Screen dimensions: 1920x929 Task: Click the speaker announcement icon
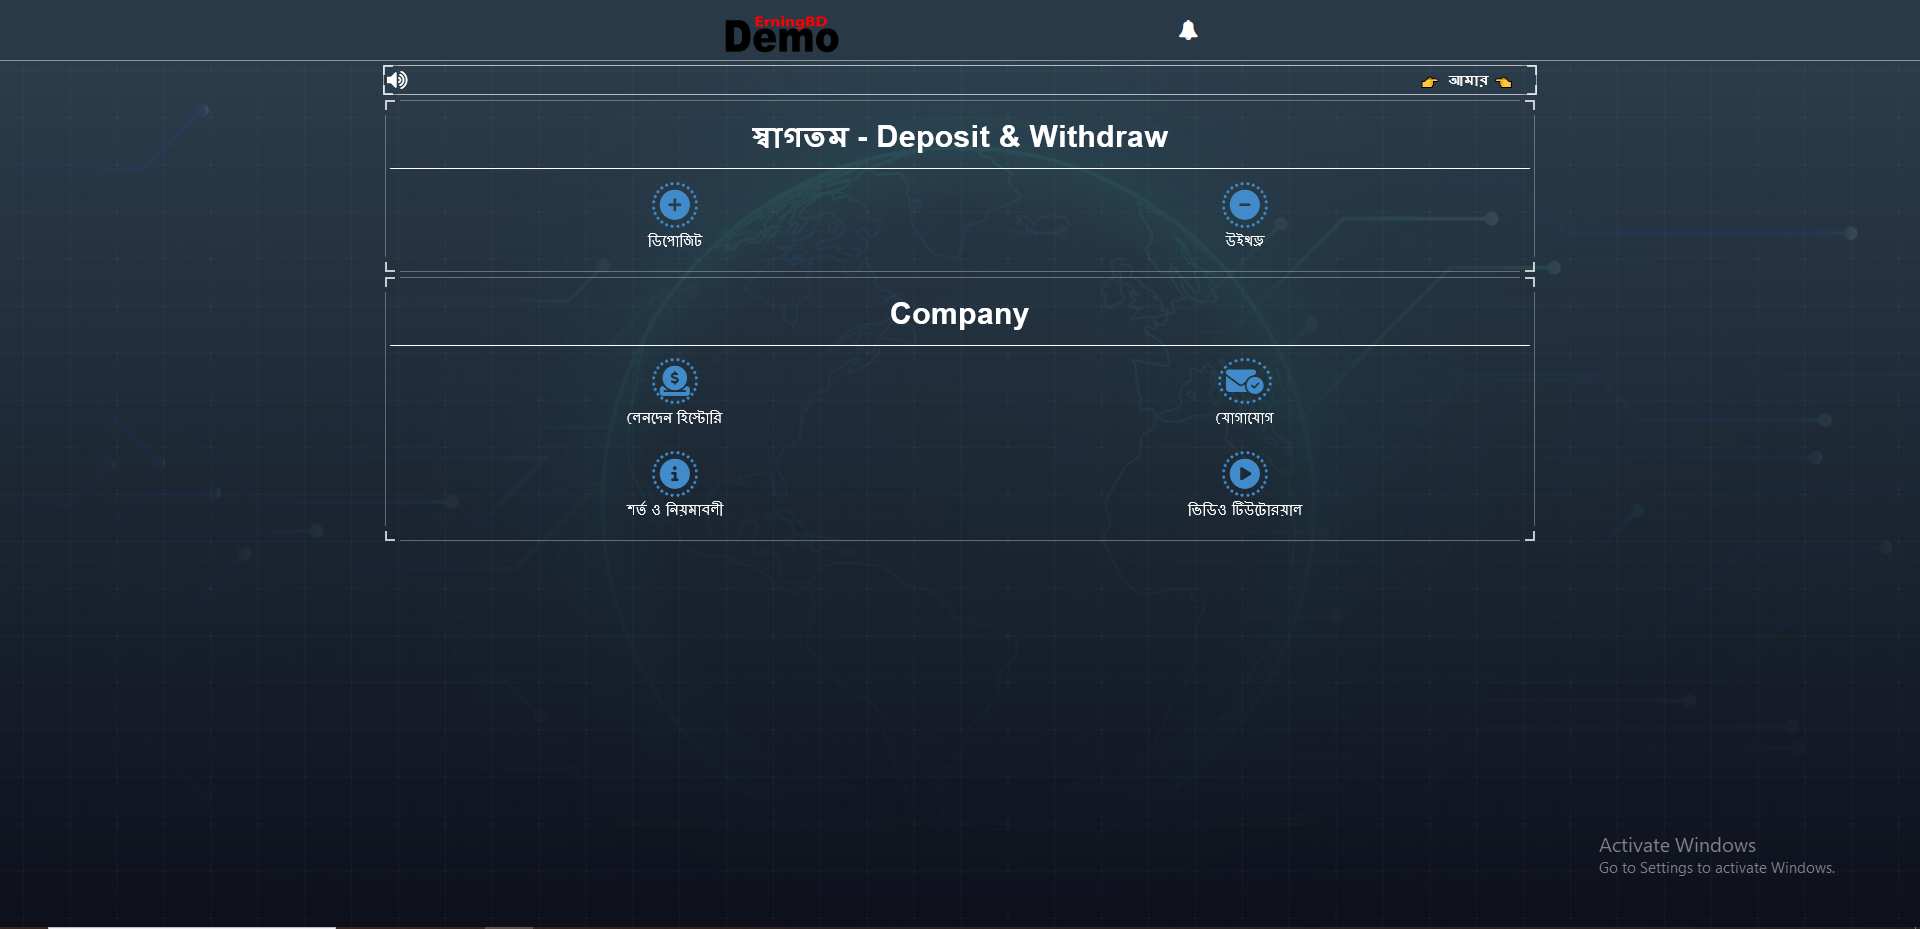[x=398, y=80]
